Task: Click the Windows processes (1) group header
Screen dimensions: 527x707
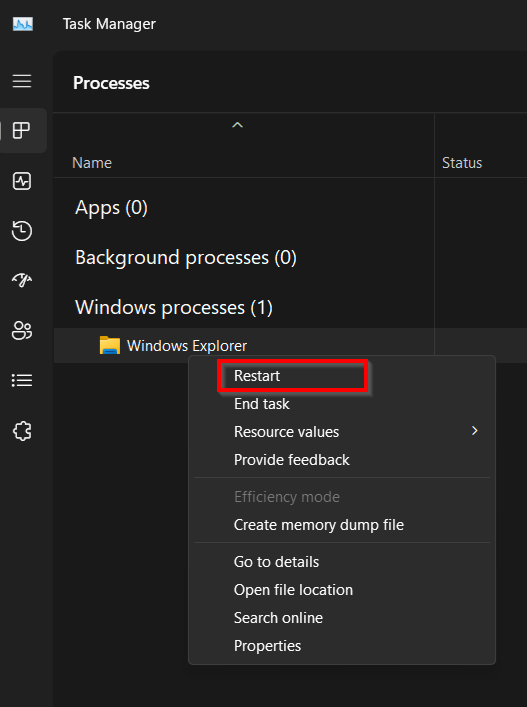Action: coord(174,308)
